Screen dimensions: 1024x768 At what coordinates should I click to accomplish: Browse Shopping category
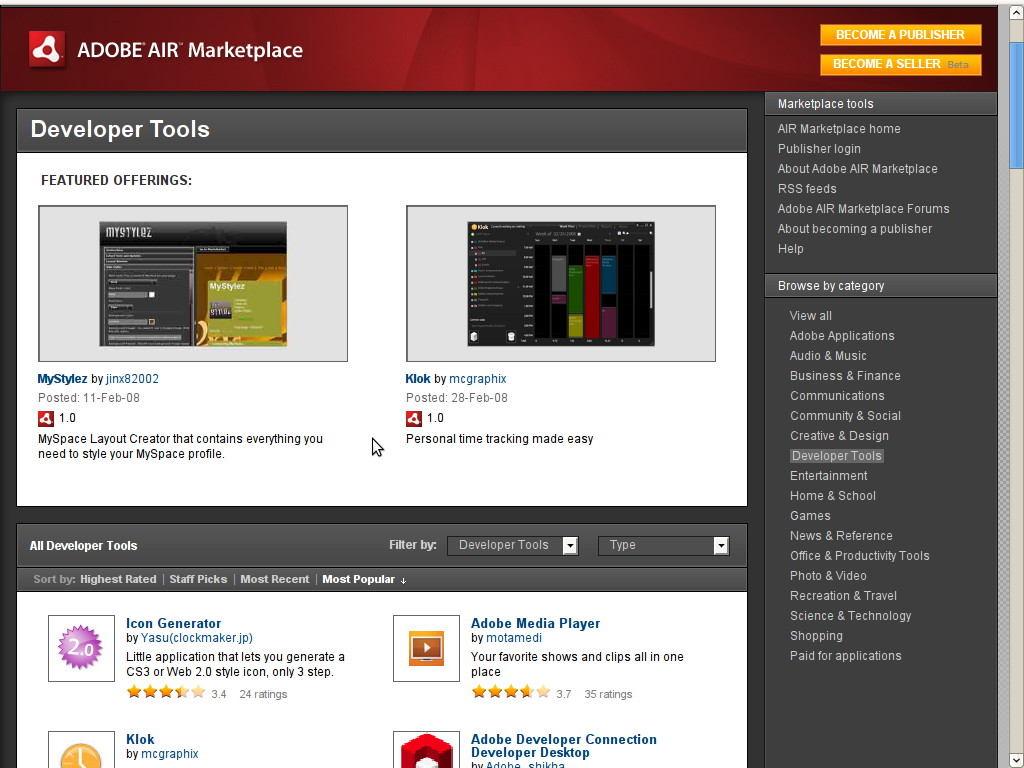[x=816, y=636]
